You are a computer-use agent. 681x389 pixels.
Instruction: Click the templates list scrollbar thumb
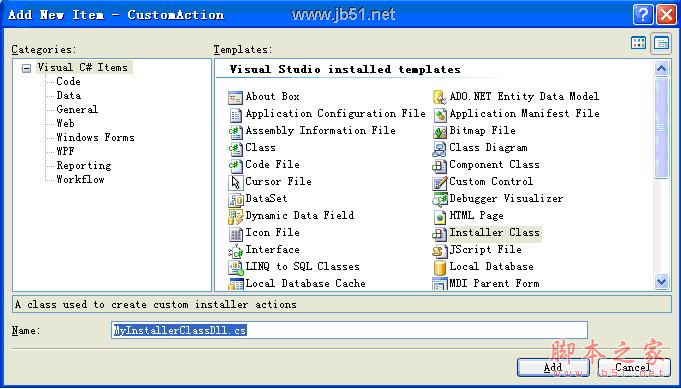coord(661,128)
